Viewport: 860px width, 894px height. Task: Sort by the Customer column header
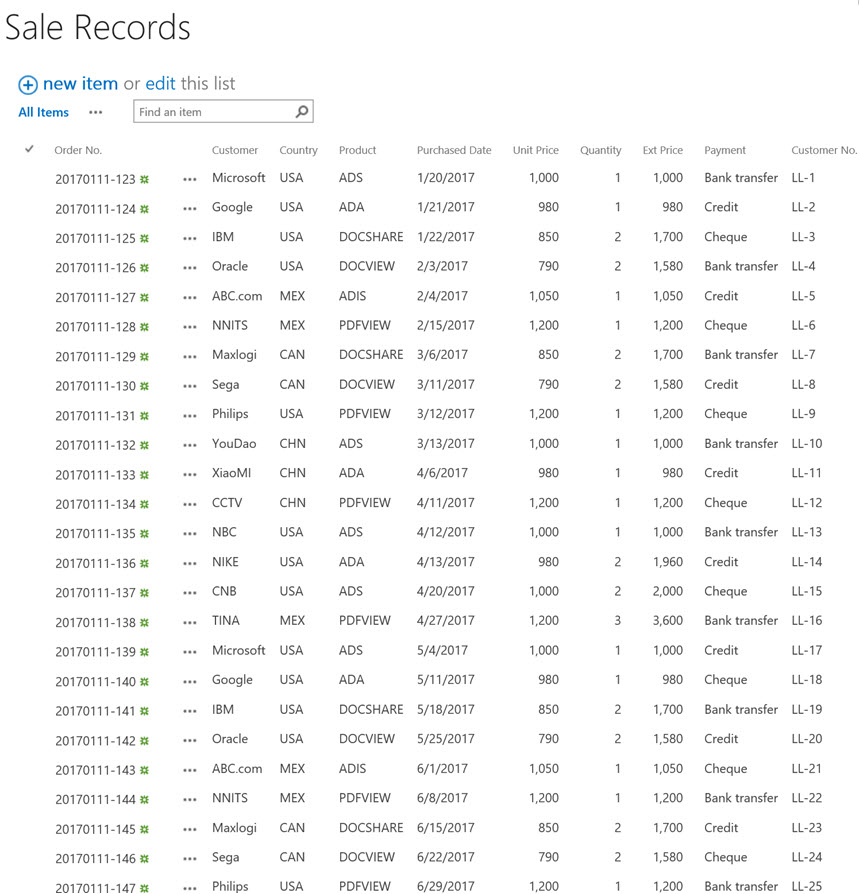click(235, 150)
